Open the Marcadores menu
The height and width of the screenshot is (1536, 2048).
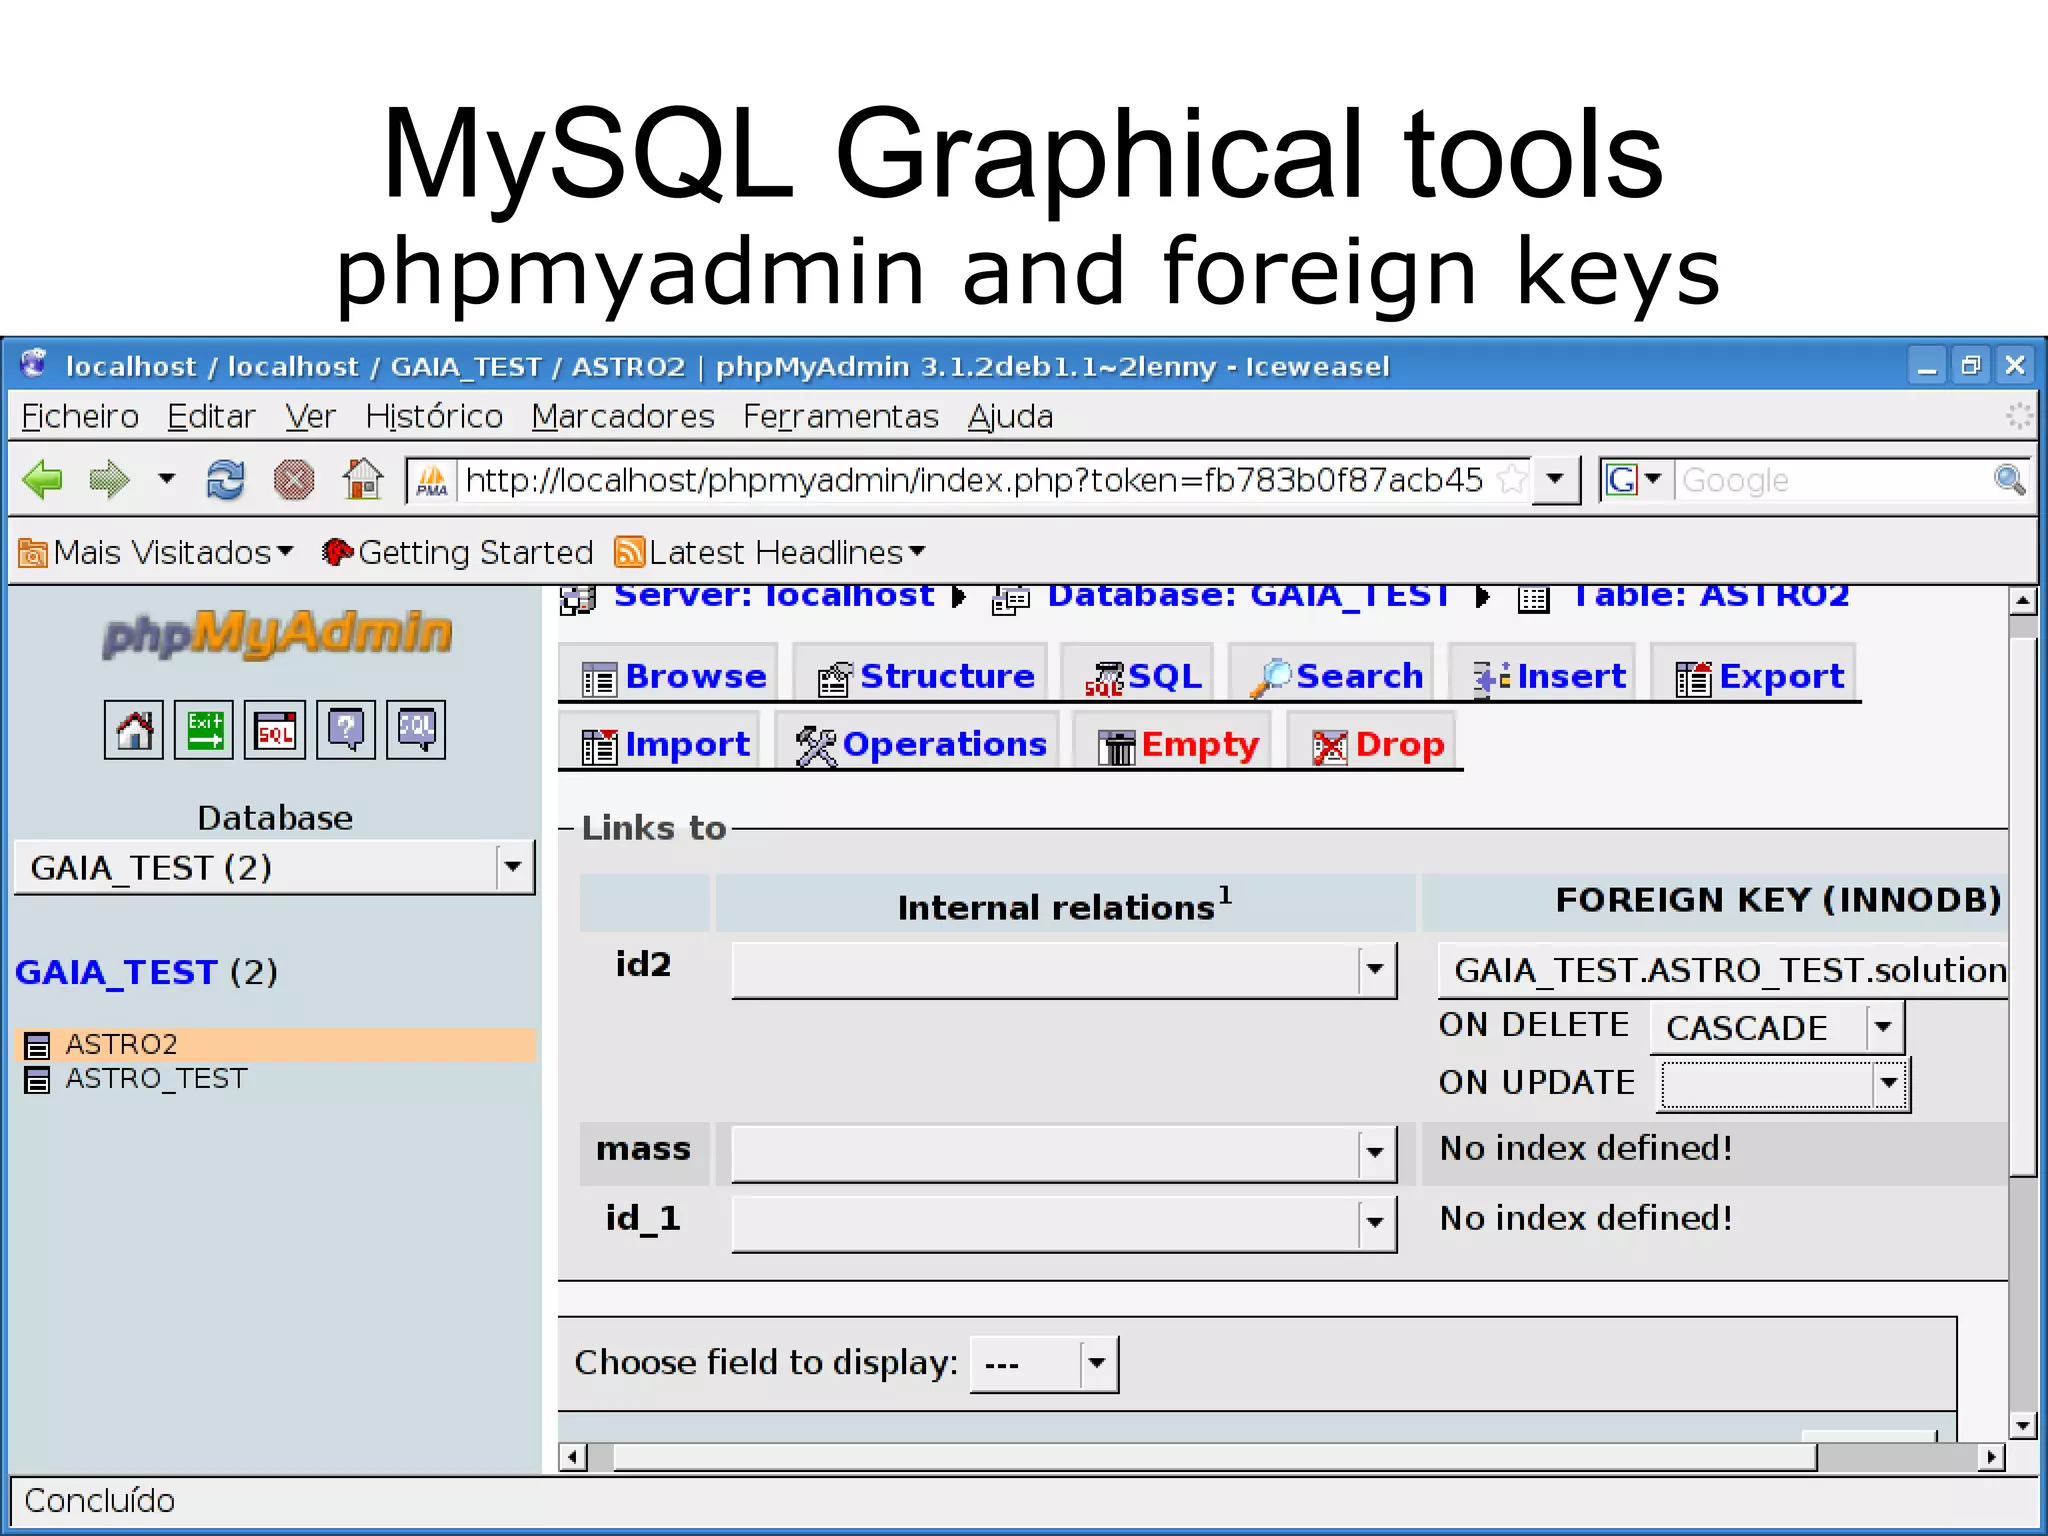(623, 416)
